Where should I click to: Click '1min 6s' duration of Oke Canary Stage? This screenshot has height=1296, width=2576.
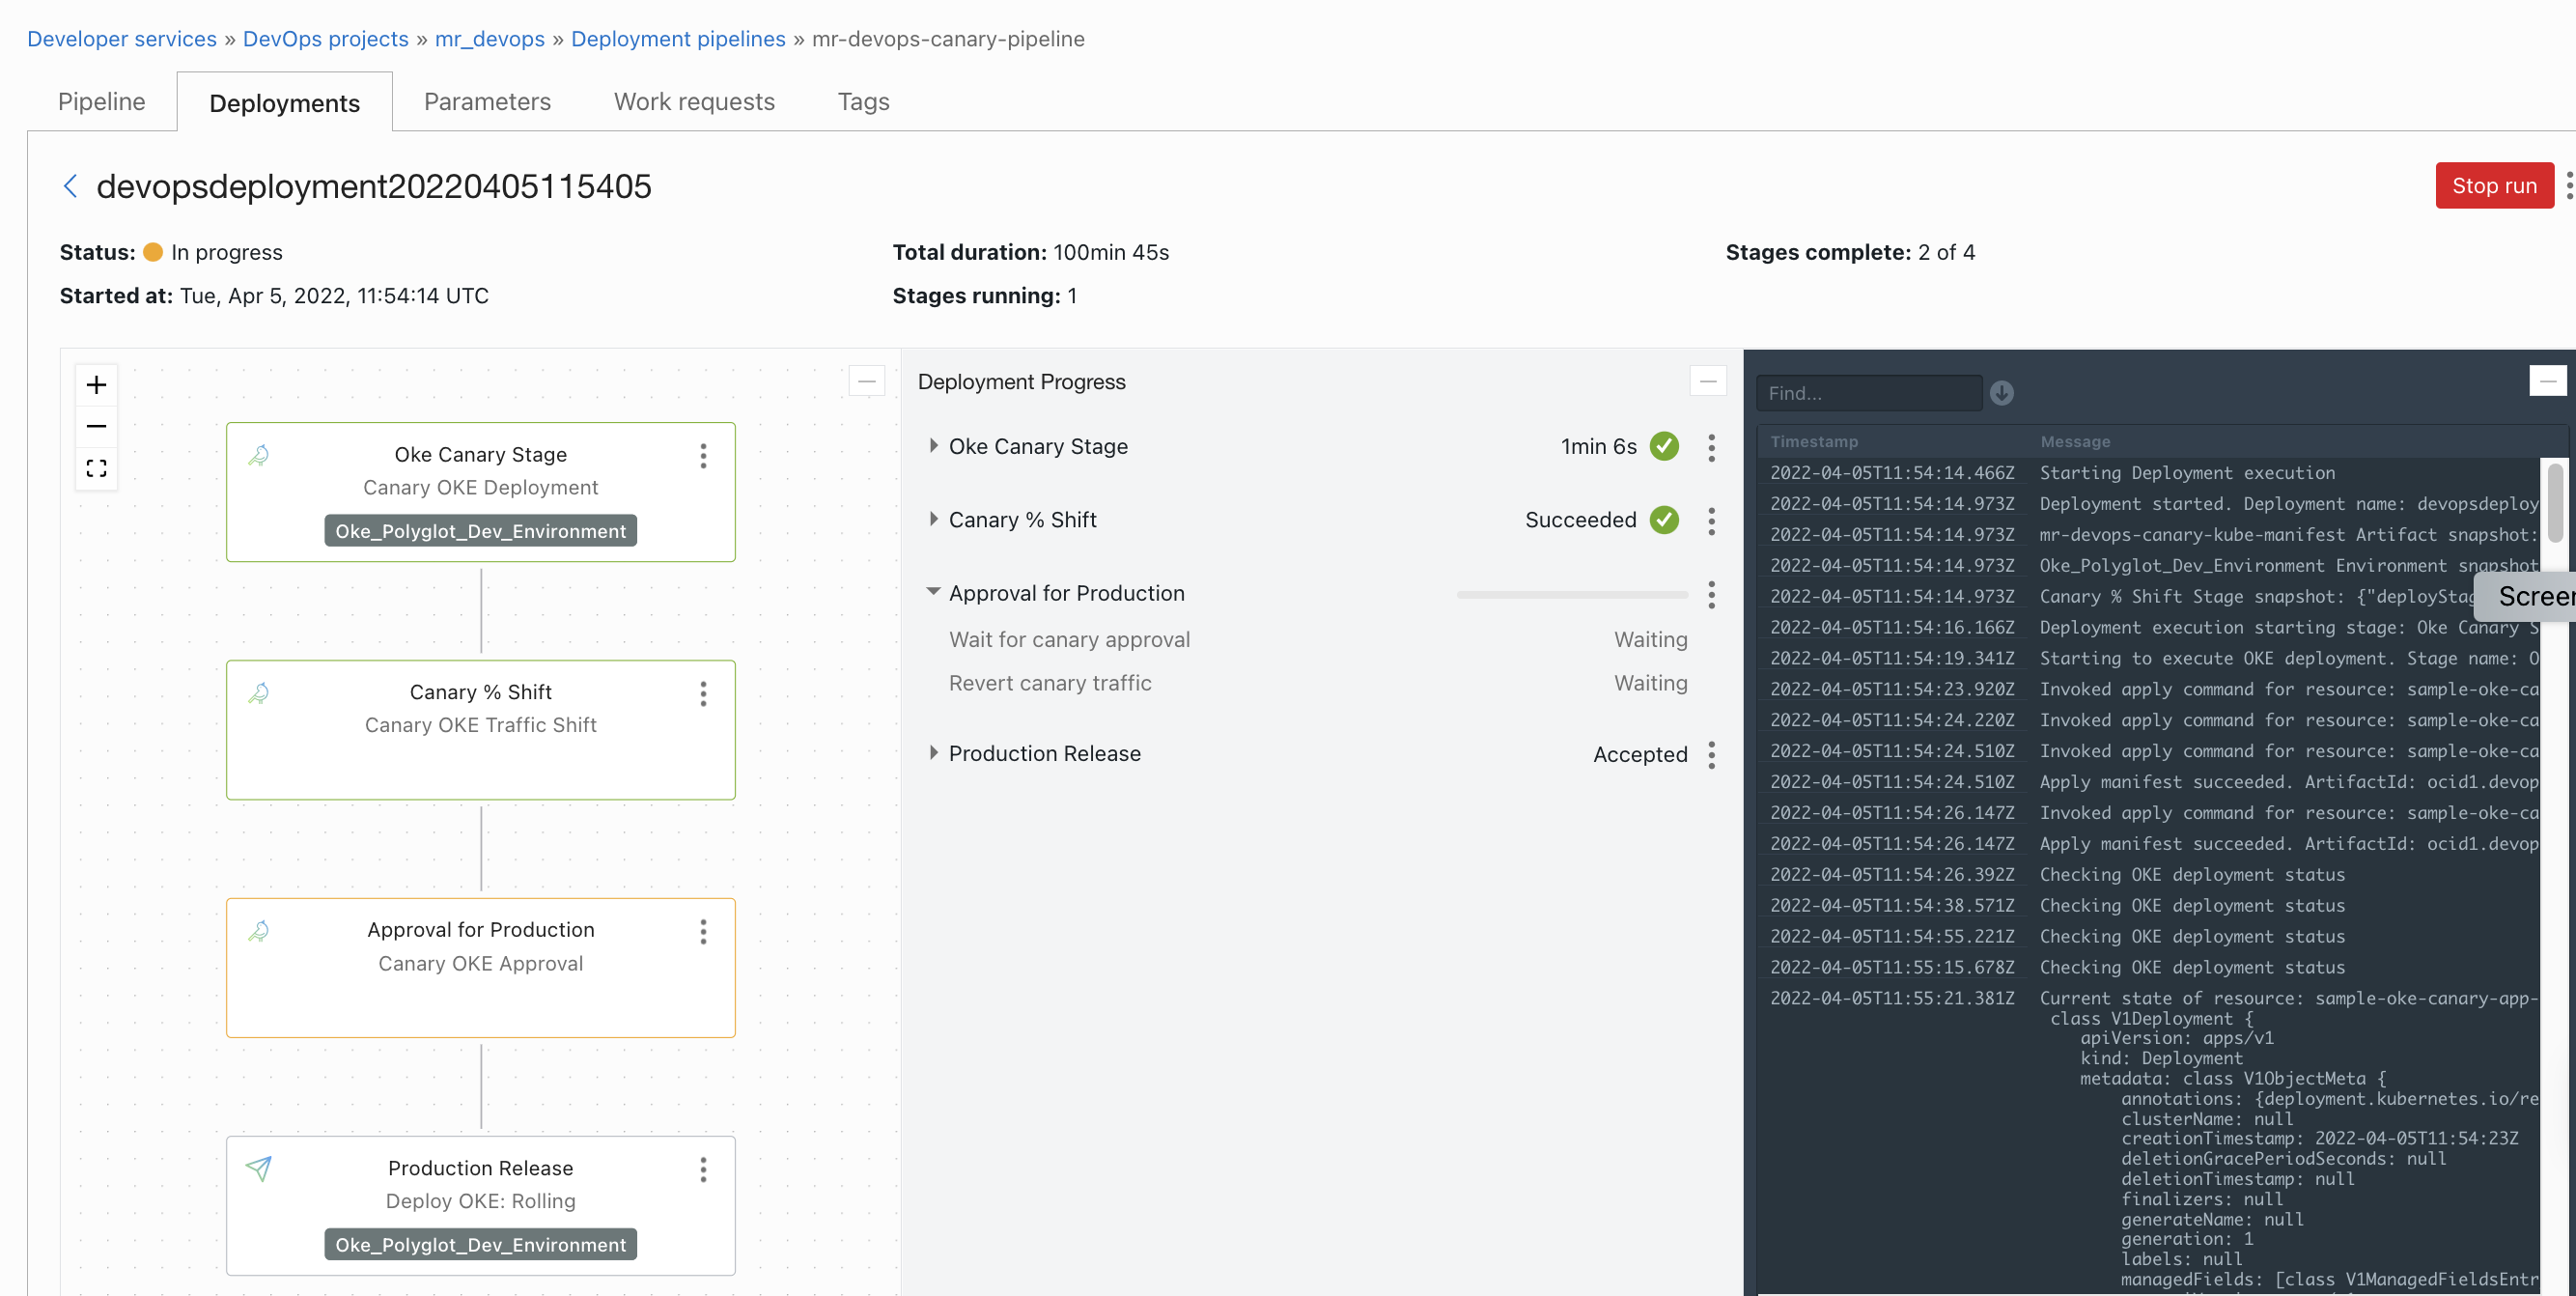pos(1598,447)
